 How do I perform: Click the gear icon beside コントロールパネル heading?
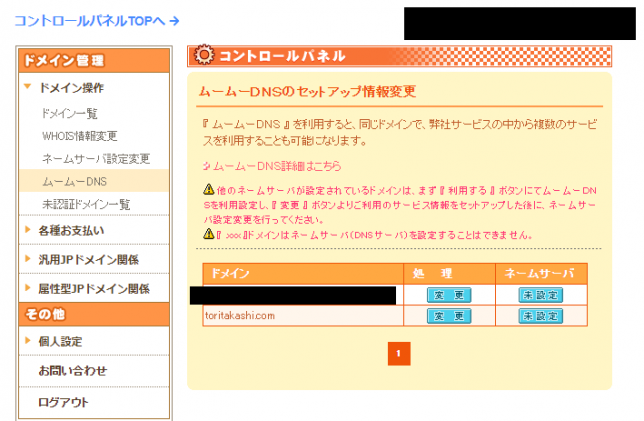(x=203, y=55)
